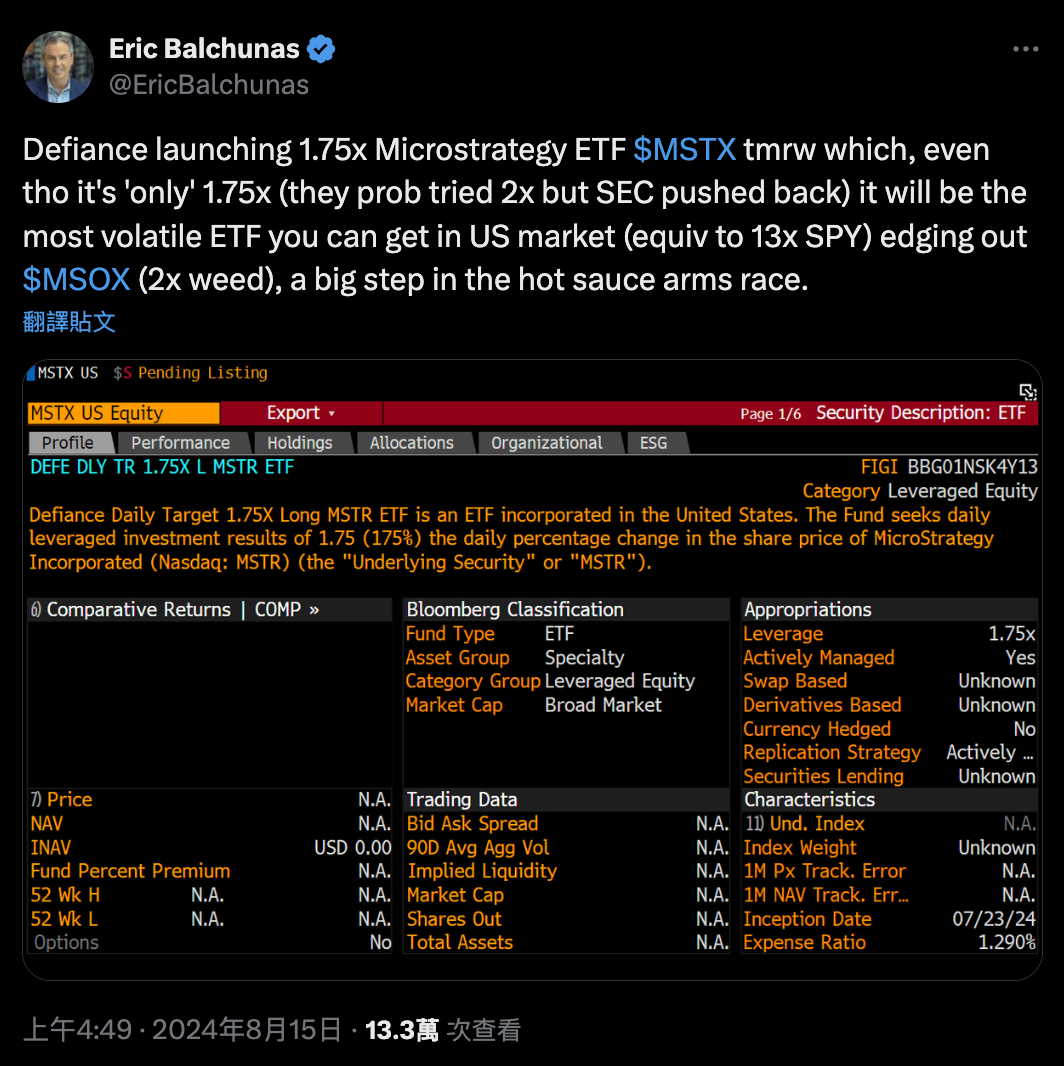This screenshot has width=1064, height=1066.
Task: Open the tweet's three-dot more menu
Action: [x=1025, y=49]
